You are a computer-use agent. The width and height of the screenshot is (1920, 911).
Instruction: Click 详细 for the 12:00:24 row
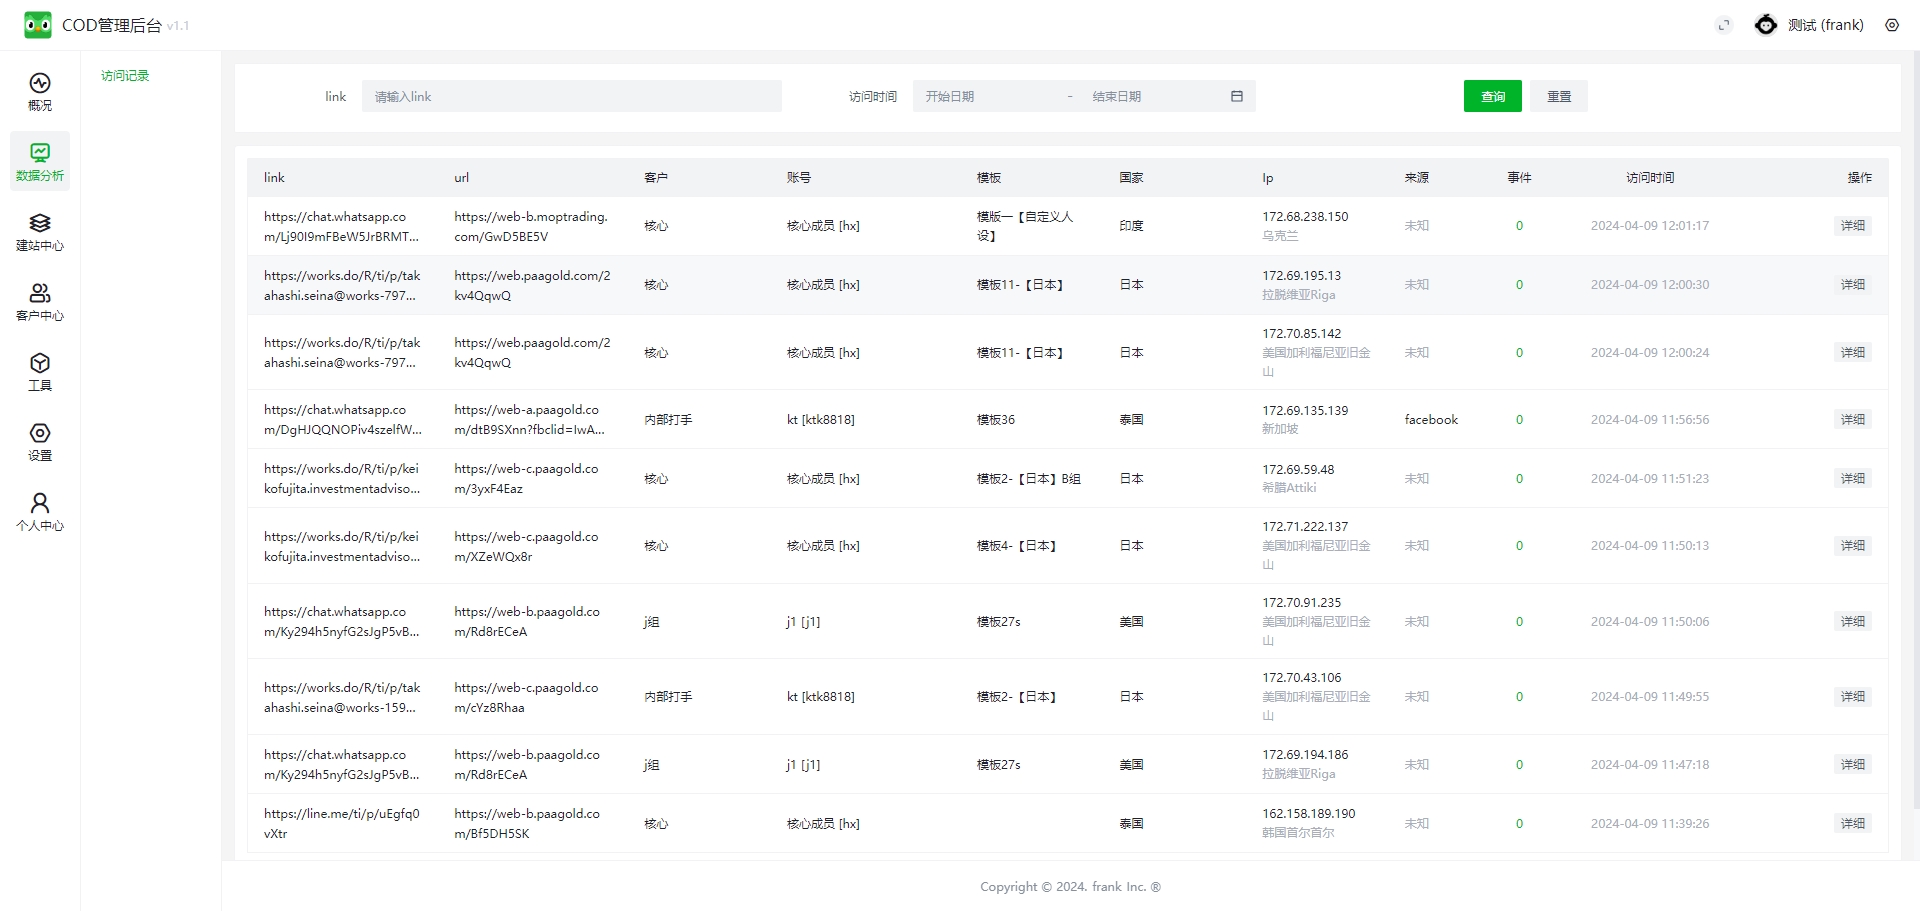(x=1853, y=353)
